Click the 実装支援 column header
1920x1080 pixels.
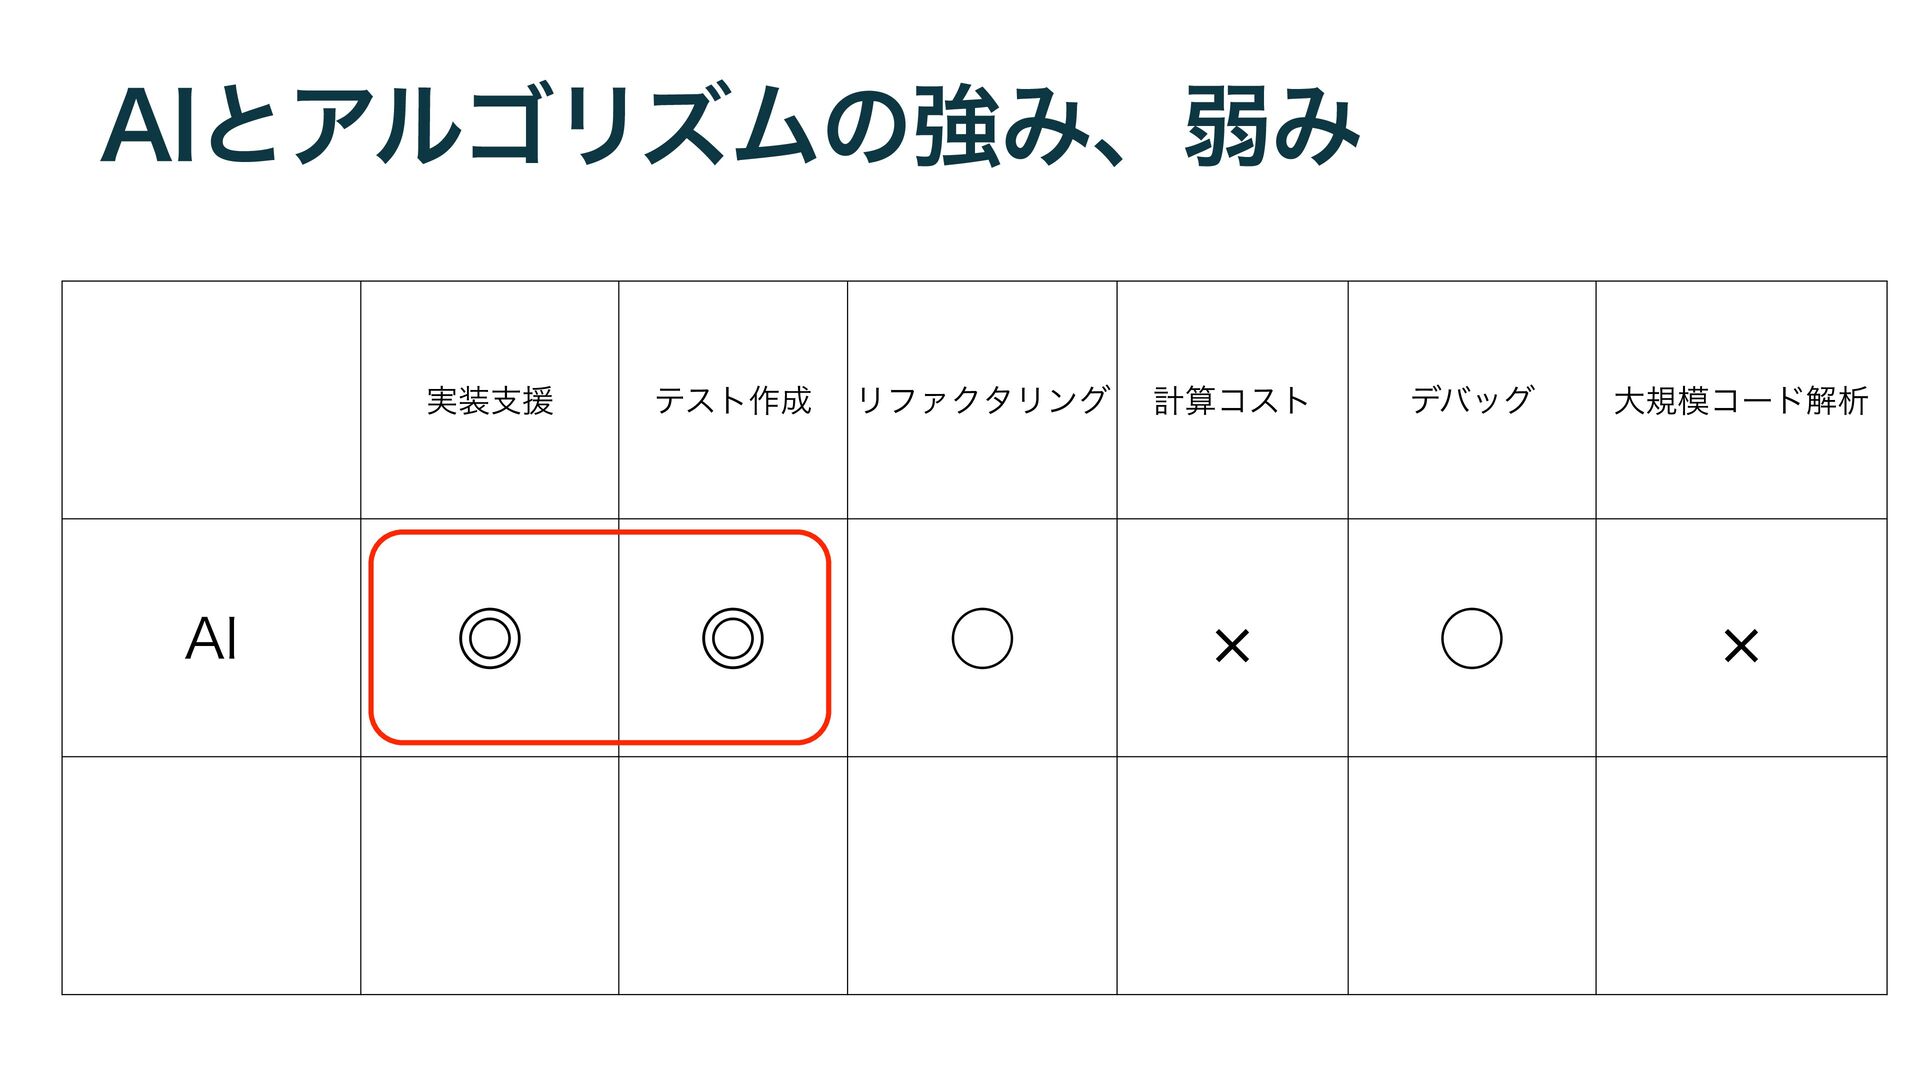[490, 400]
